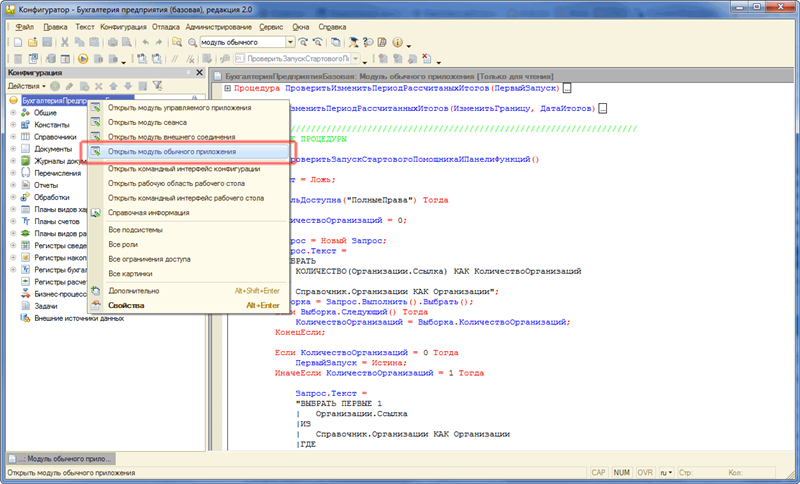Expand the Общие tree node
Viewport: 800px width, 484px height.
click(x=13, y=113)
